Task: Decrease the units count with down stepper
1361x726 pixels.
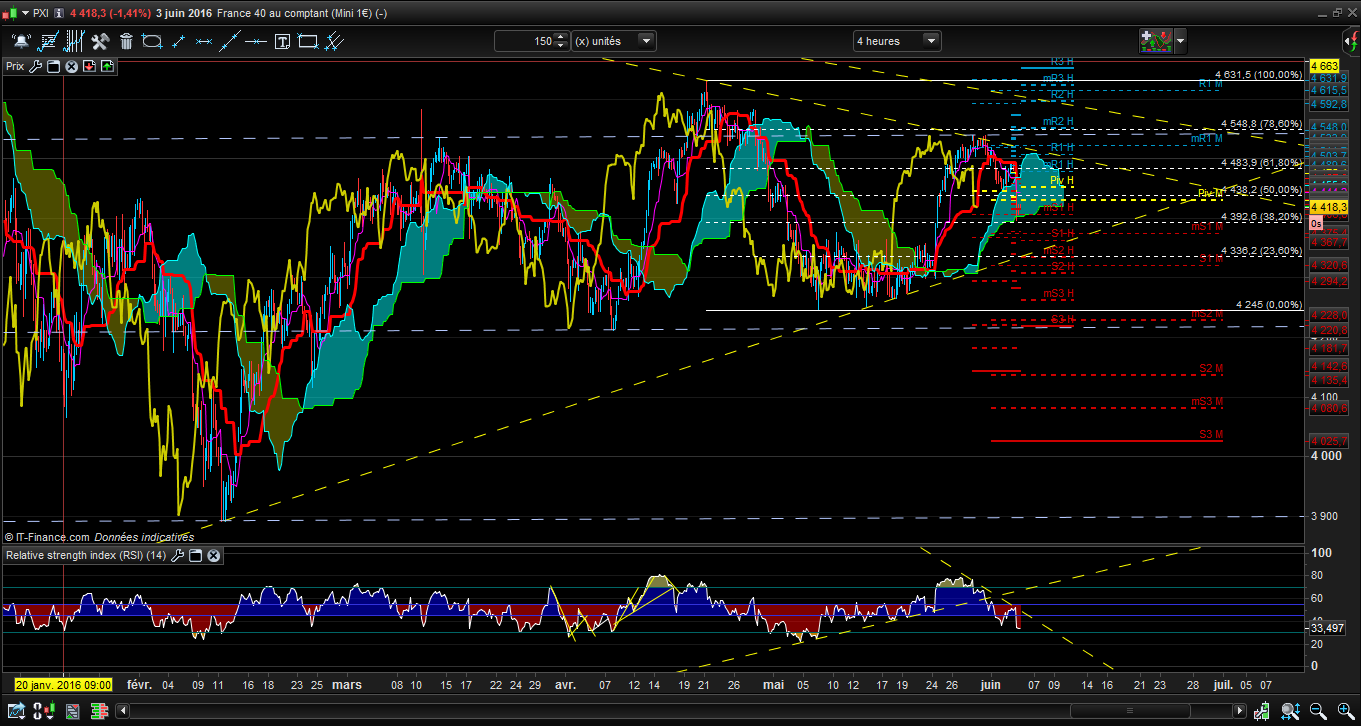Action: 561,46
